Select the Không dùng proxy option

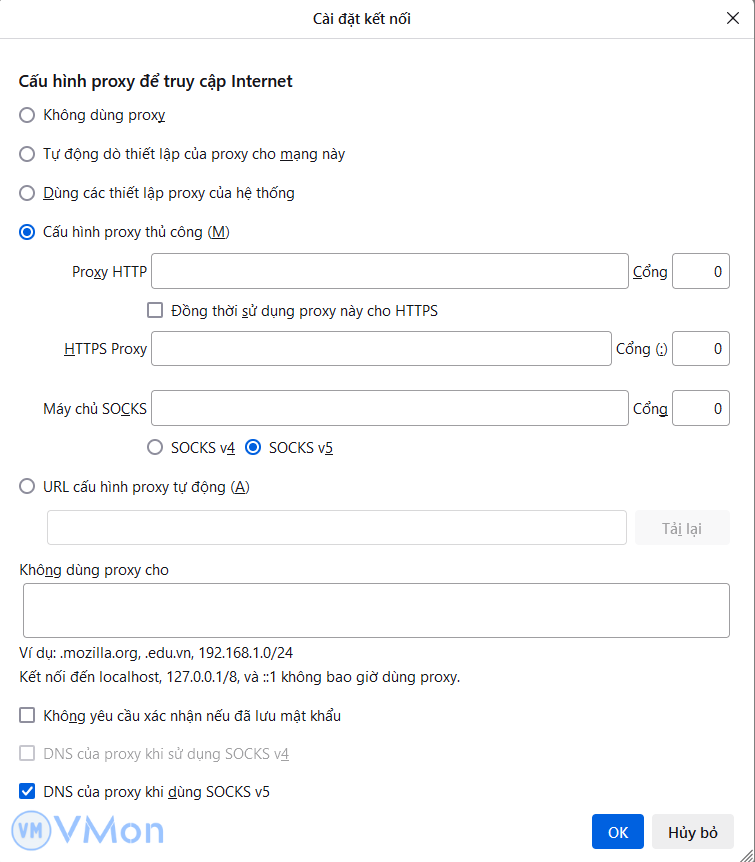27,115
